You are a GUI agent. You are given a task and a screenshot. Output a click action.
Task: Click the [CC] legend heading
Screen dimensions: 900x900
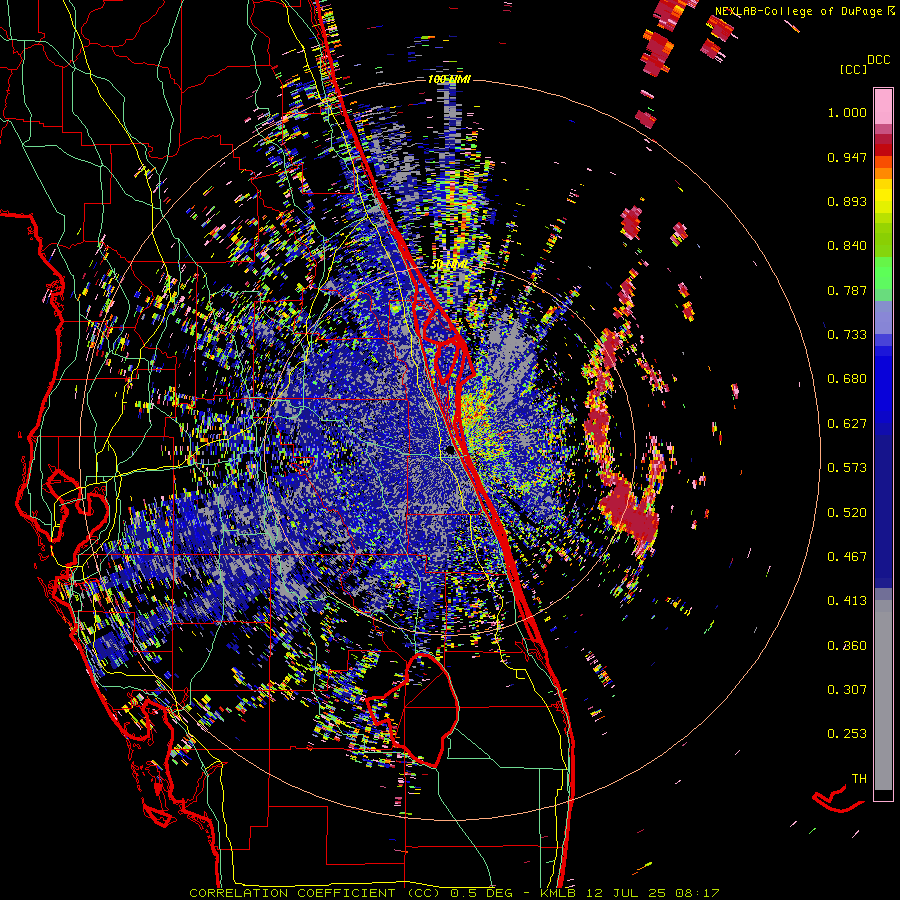853,69
